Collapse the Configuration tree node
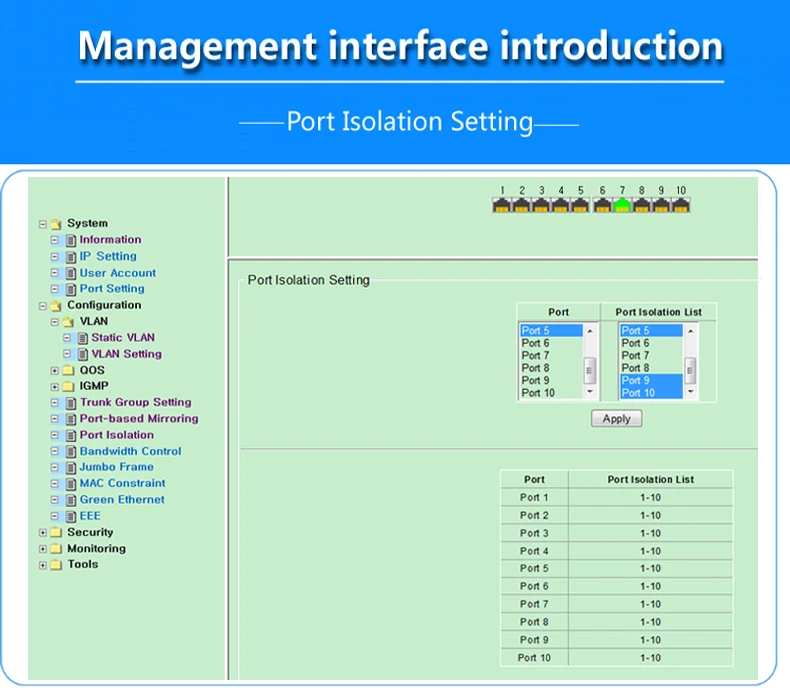The height and width of the screenshot is (700, 790). click(43, 306)
